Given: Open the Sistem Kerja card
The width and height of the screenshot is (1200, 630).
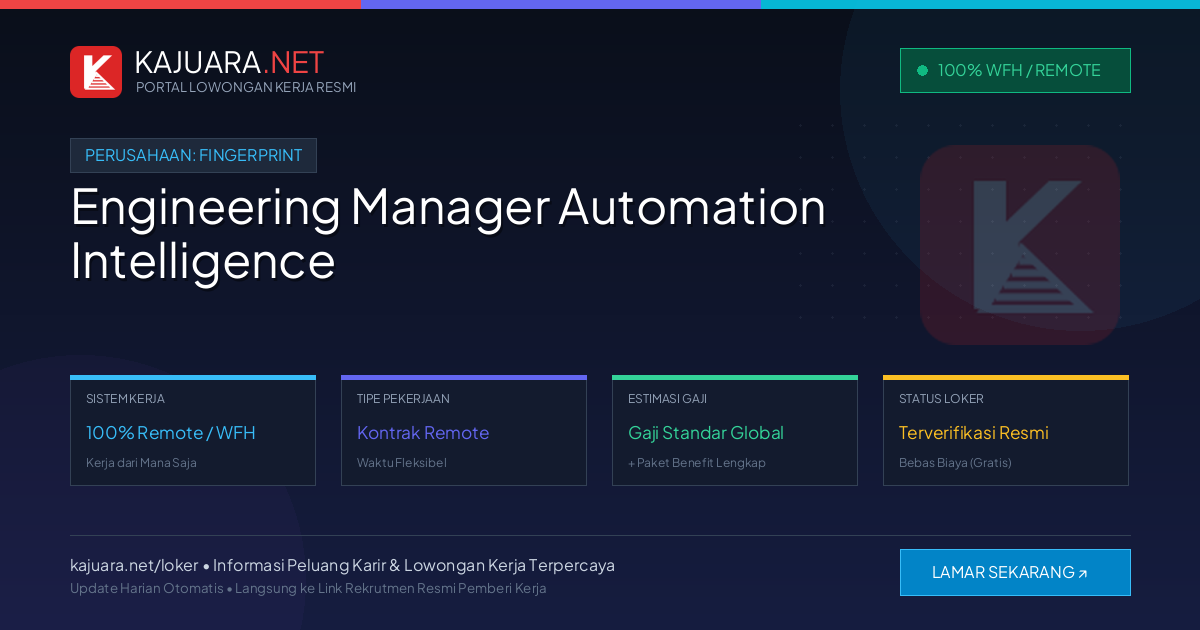Looking at the screenshot, I should (193, 430).
